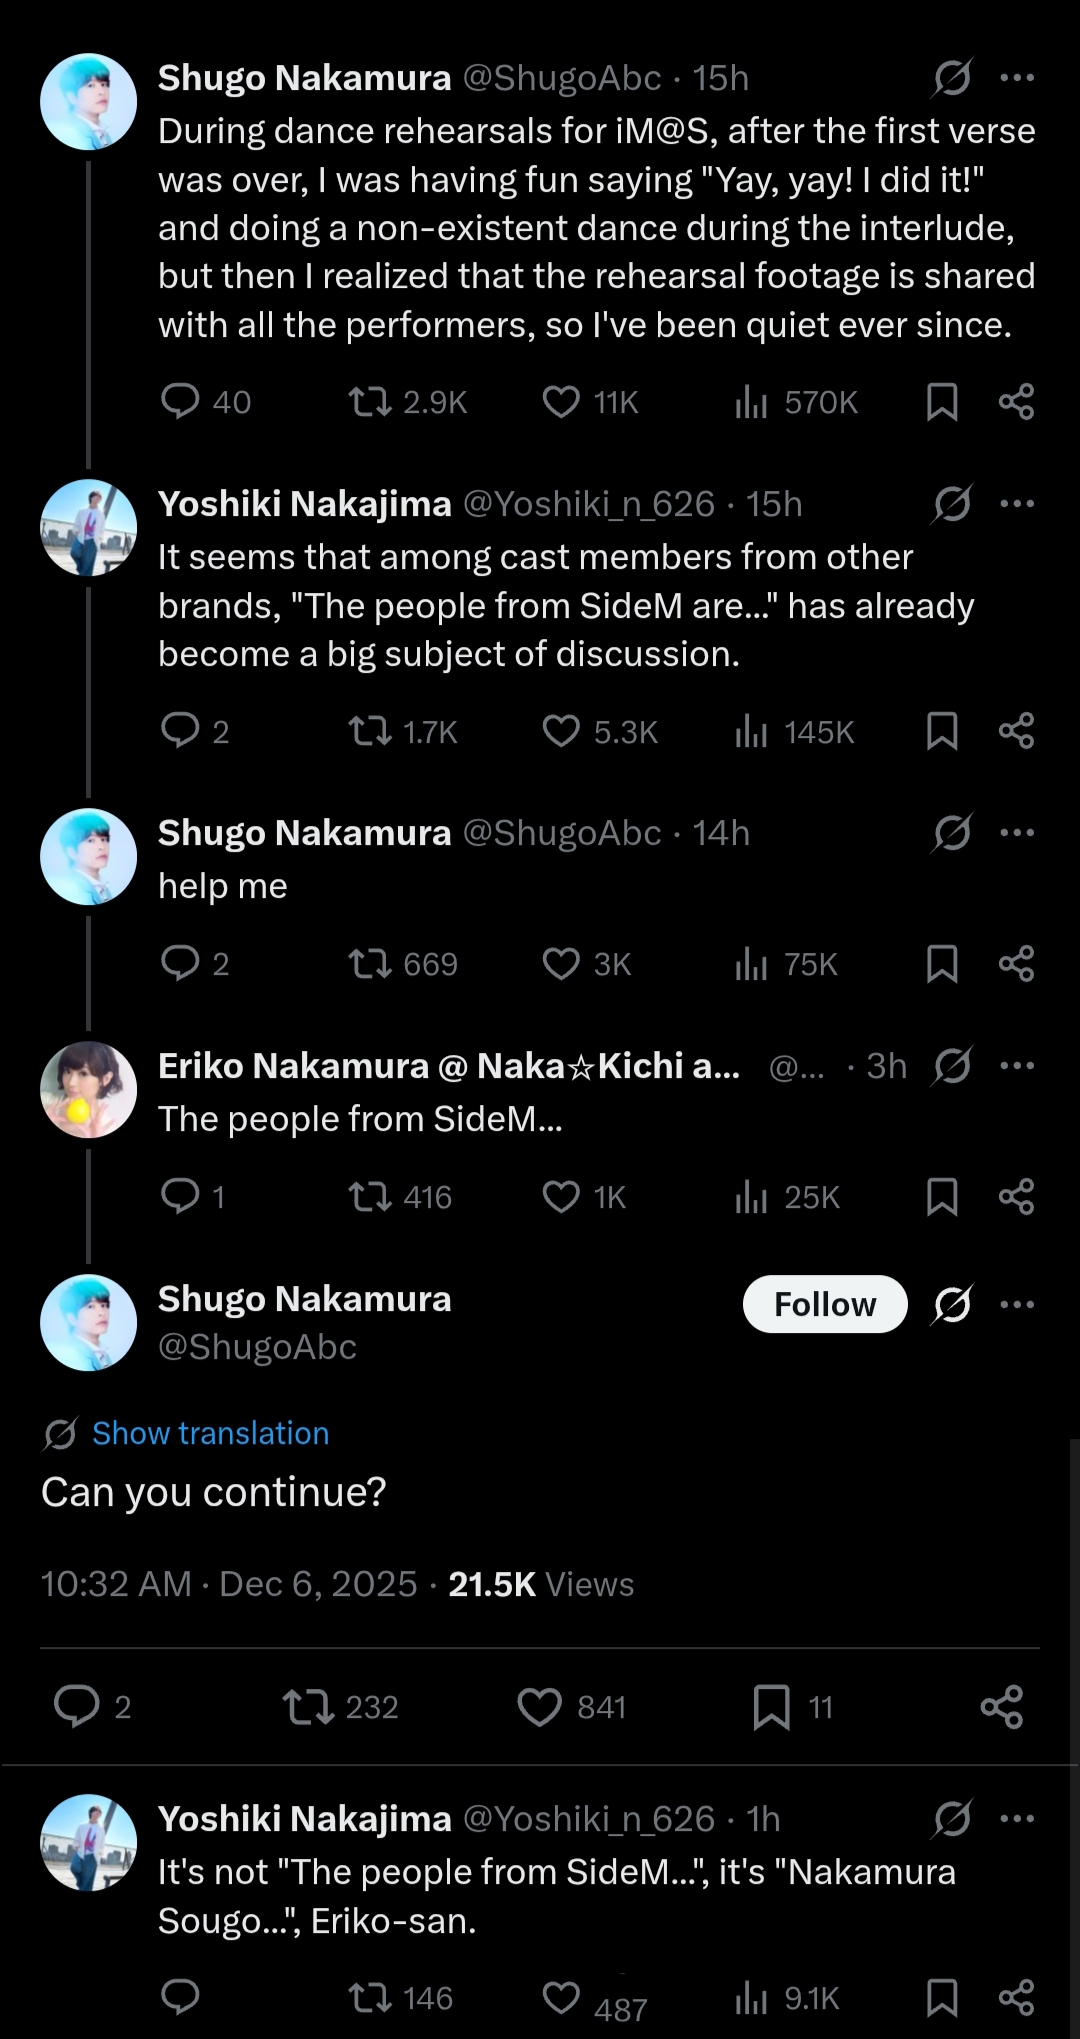The height and width of the screenshot is (2039, 1080).
Task: Bookmark Yoshiki's 'other brands' tweet
Action: pos(942,731)
